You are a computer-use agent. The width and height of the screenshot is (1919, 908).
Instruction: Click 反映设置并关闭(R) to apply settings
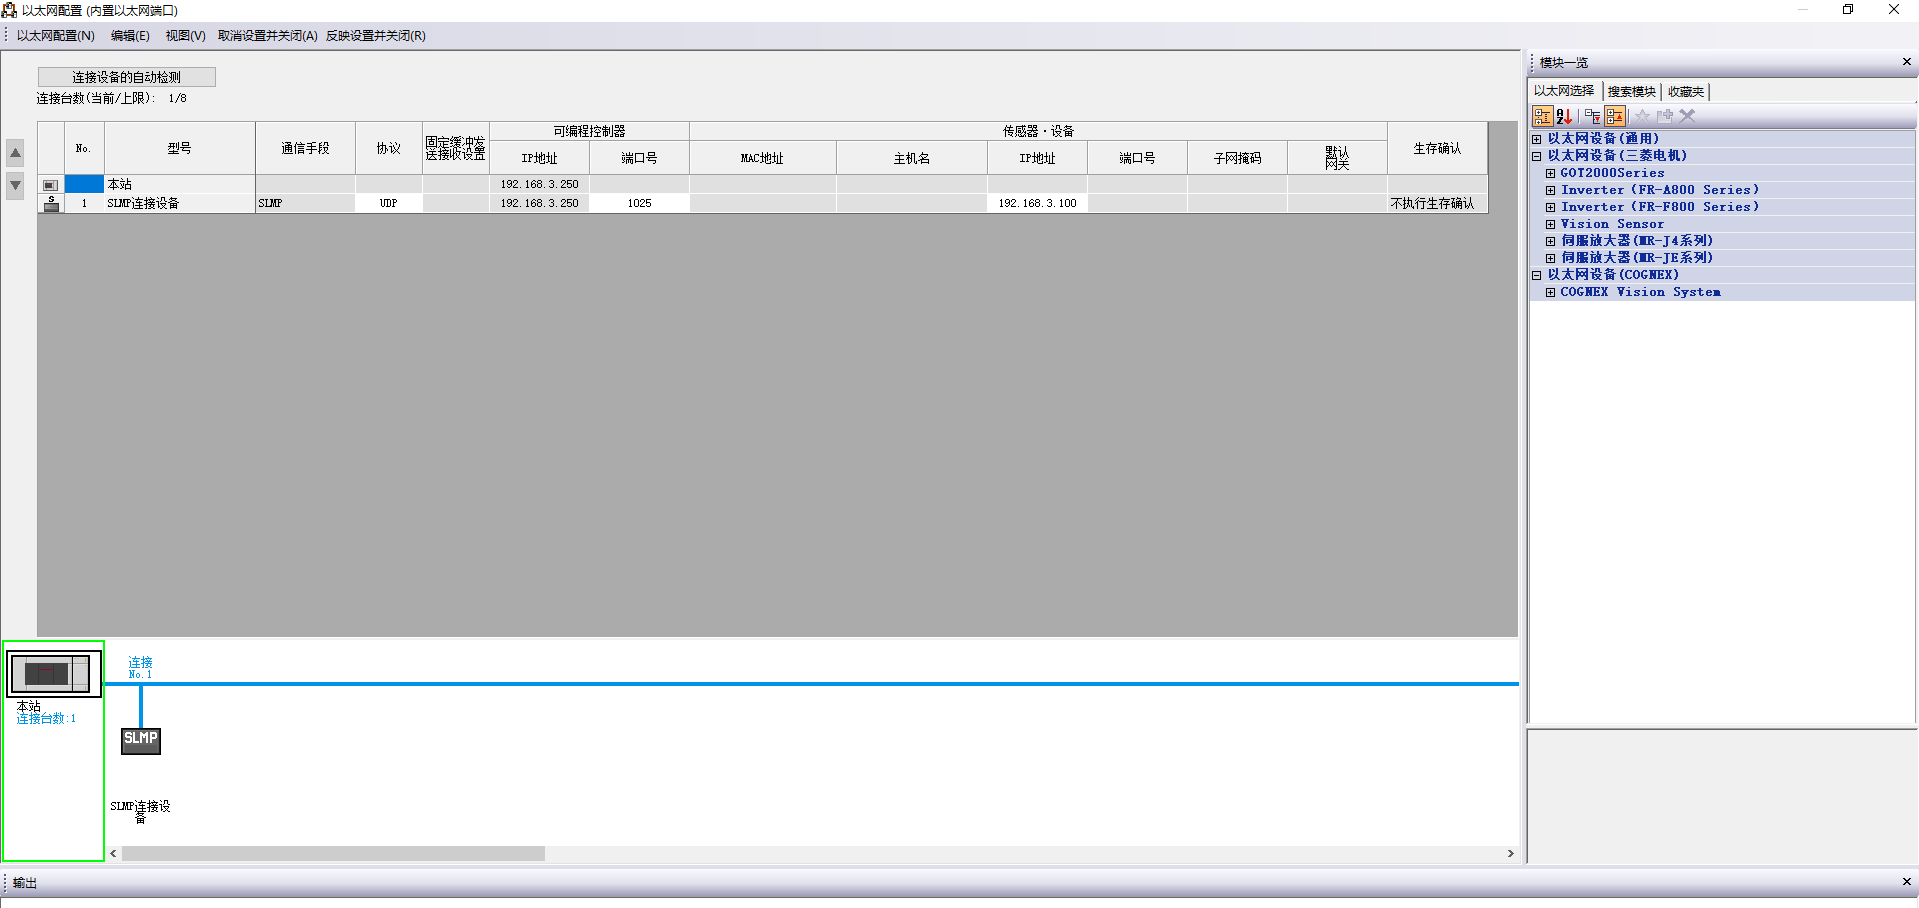click(x=375, y=36)
